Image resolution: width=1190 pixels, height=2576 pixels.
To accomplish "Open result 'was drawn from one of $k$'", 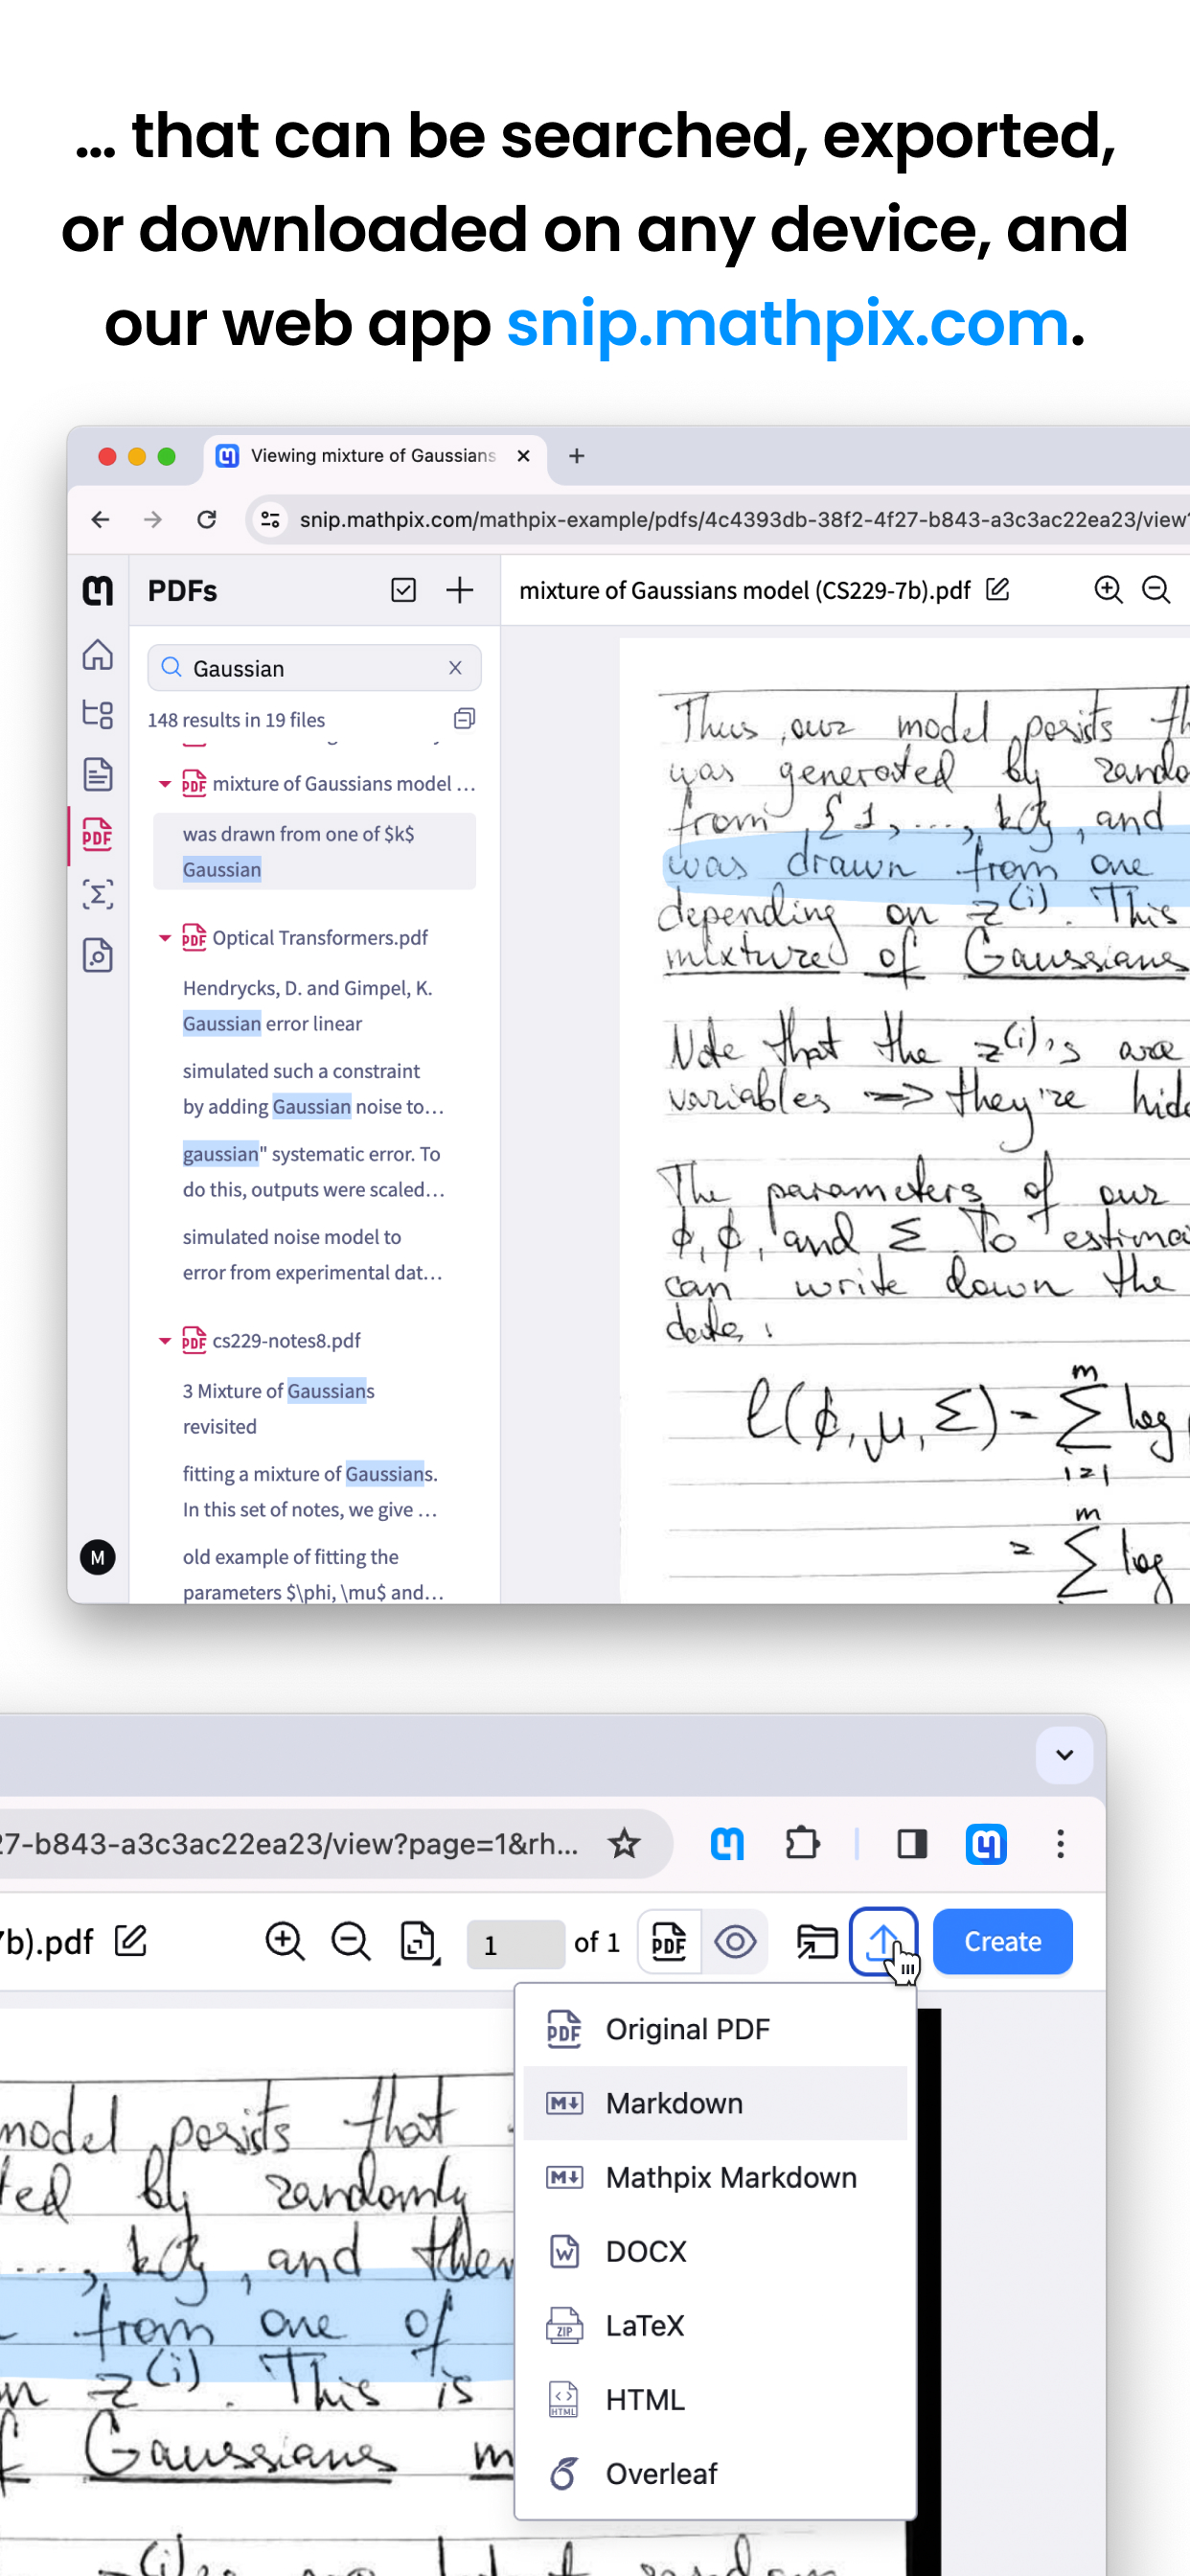I will coord(314,851).
